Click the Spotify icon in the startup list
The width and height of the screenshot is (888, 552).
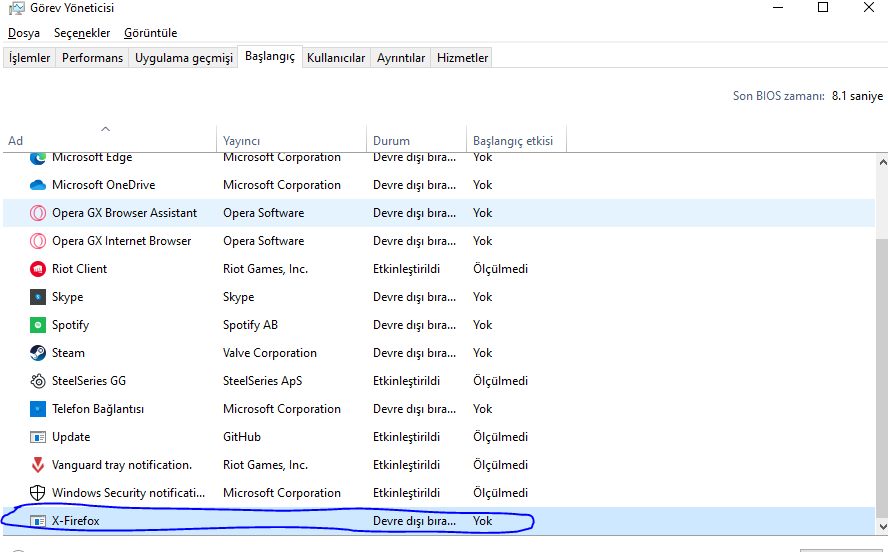pos(38,325)
